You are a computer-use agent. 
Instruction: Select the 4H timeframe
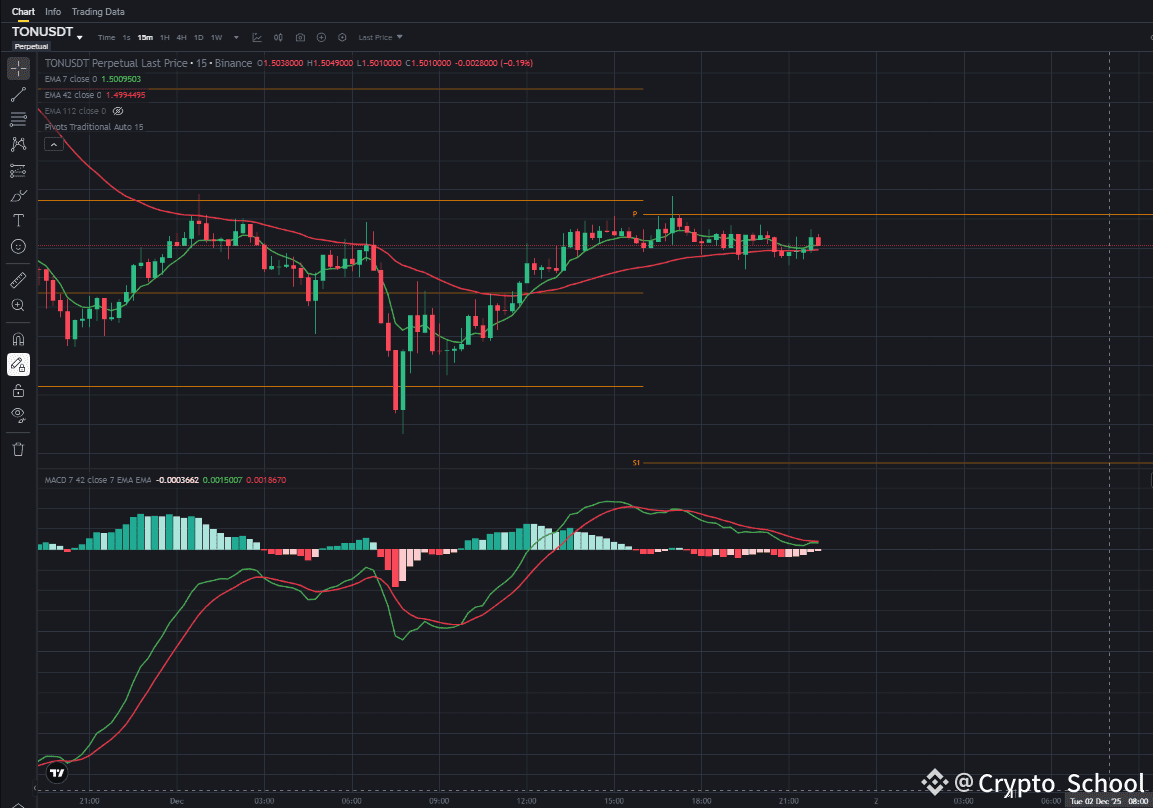point(181,36)
